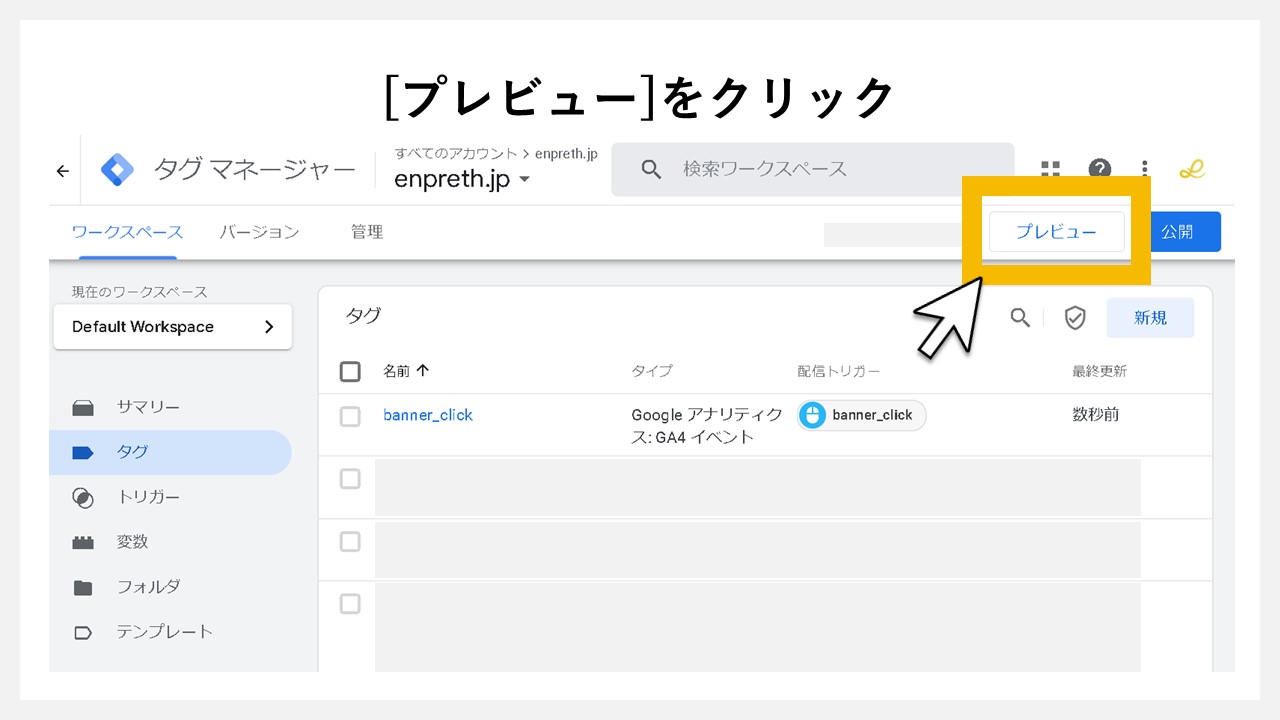
Task: Open the three-dot overflow menu
Action: (1144, 169)
